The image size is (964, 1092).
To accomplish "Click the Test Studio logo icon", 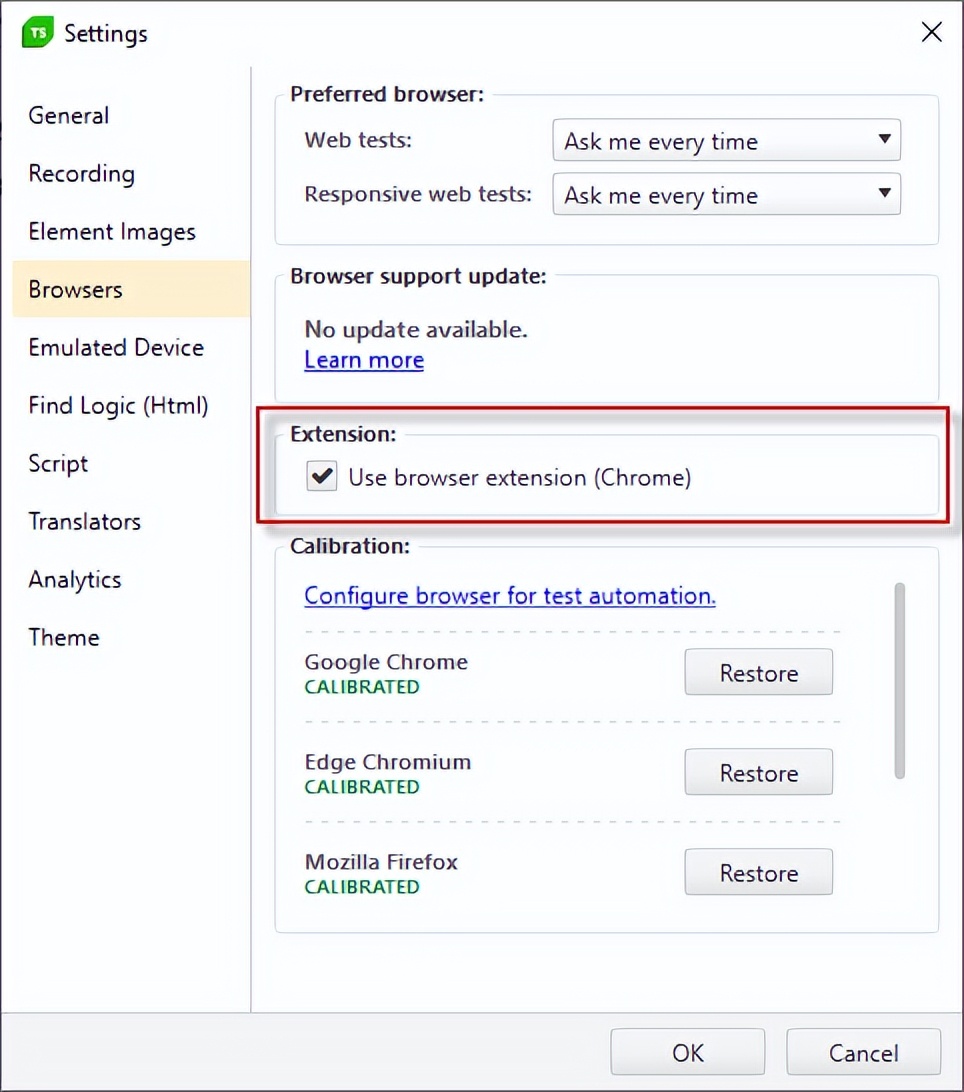I will [39, 33].
